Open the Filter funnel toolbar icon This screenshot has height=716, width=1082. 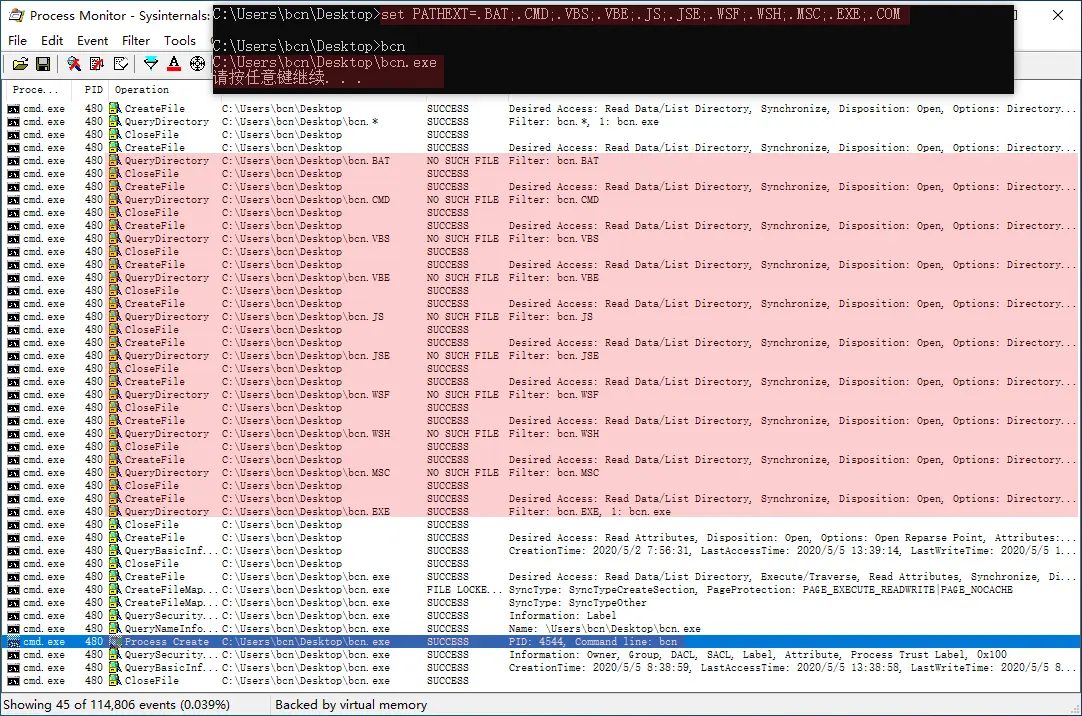pyautogui.click(x=150, y=64)
